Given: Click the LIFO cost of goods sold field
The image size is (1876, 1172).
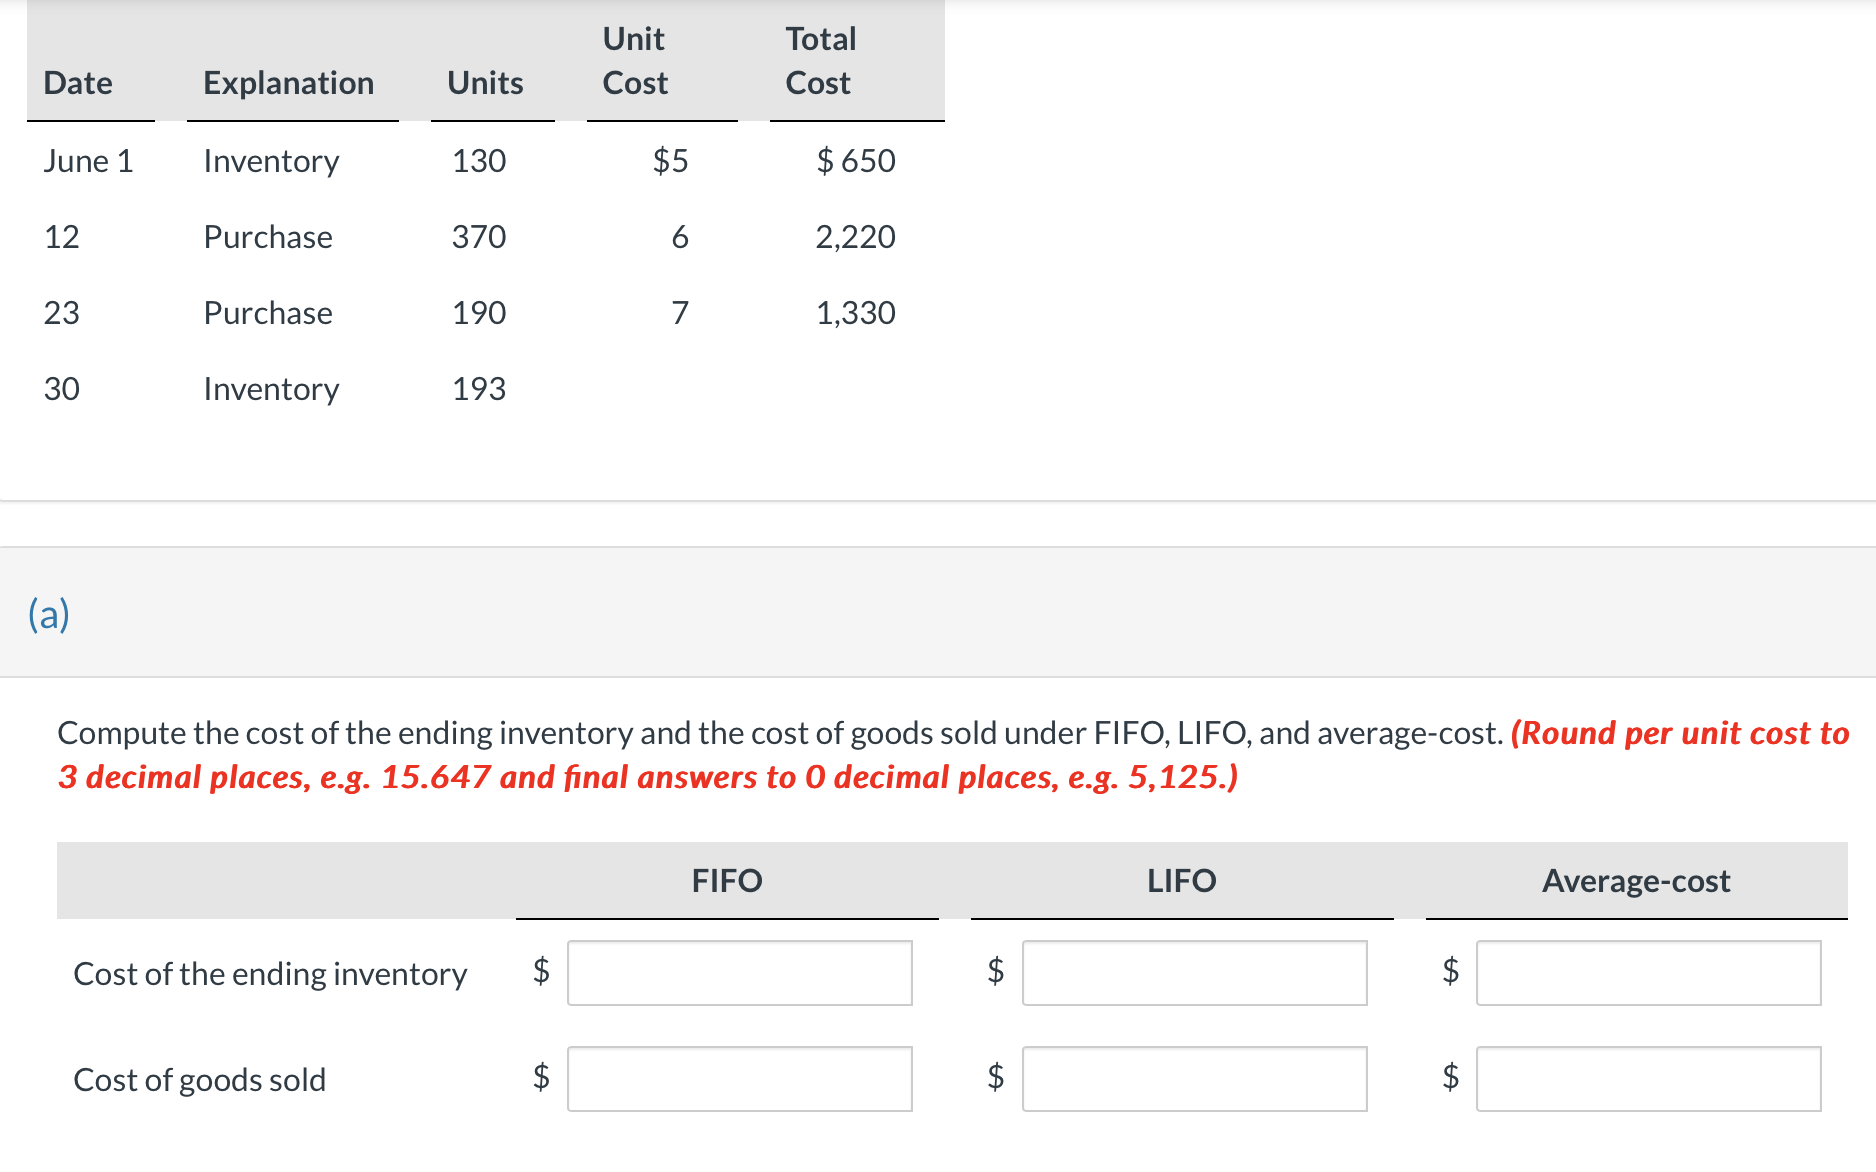Looking at the screenshot, I should pyautogui.click(x=1194, y=1079).
